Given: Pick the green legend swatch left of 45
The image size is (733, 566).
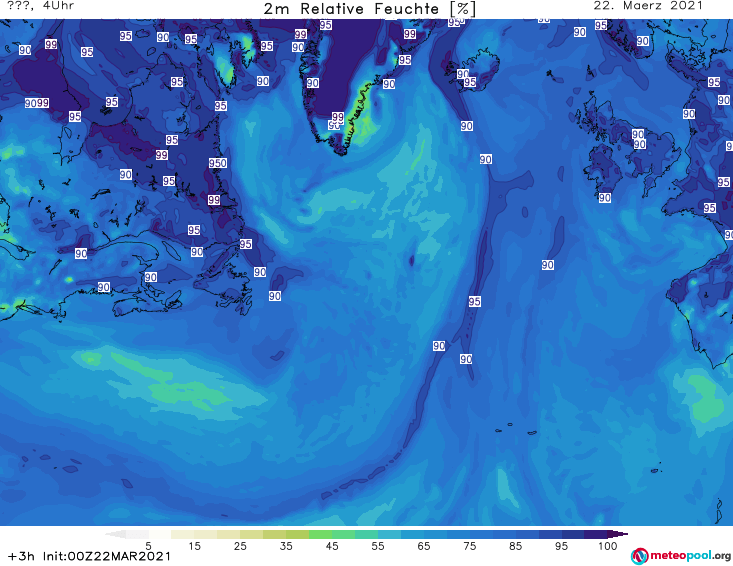Looking at the screenshot, I should click(x=320, y=534).
